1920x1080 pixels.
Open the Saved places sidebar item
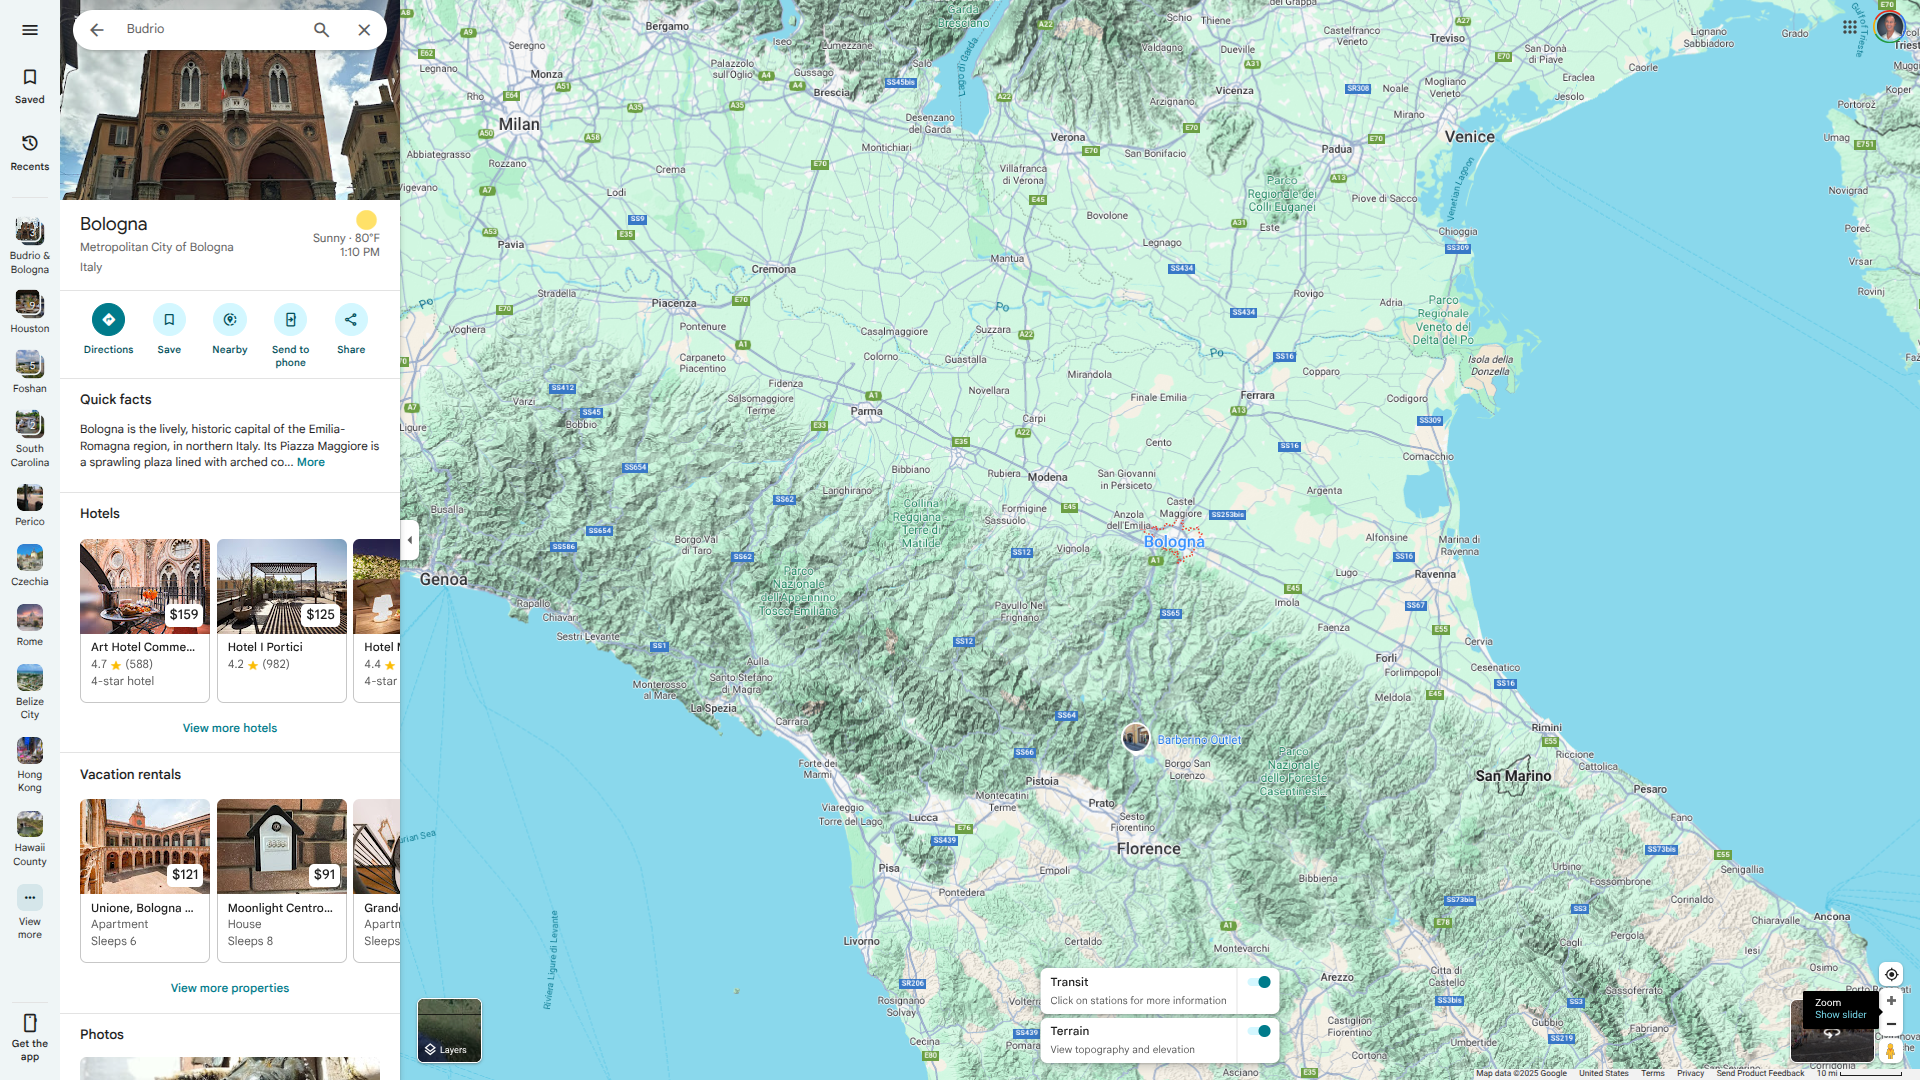pyautogui.click(x=30, y=86)
